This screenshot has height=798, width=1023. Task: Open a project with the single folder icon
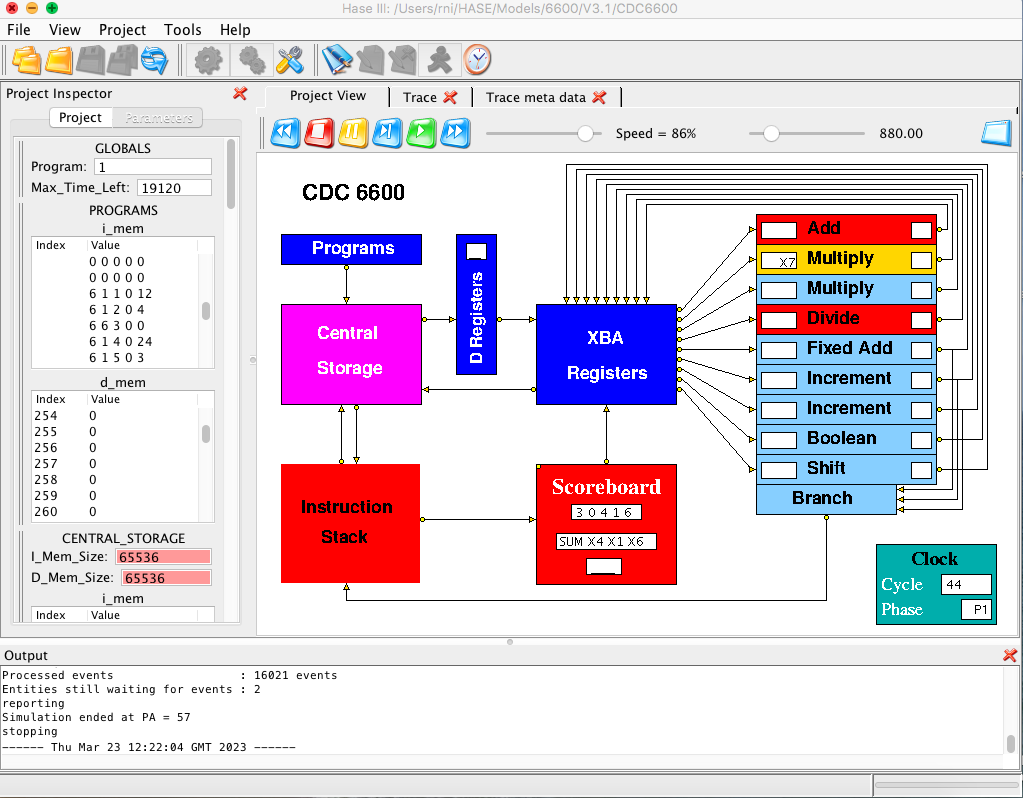click(x=59, y=60)
